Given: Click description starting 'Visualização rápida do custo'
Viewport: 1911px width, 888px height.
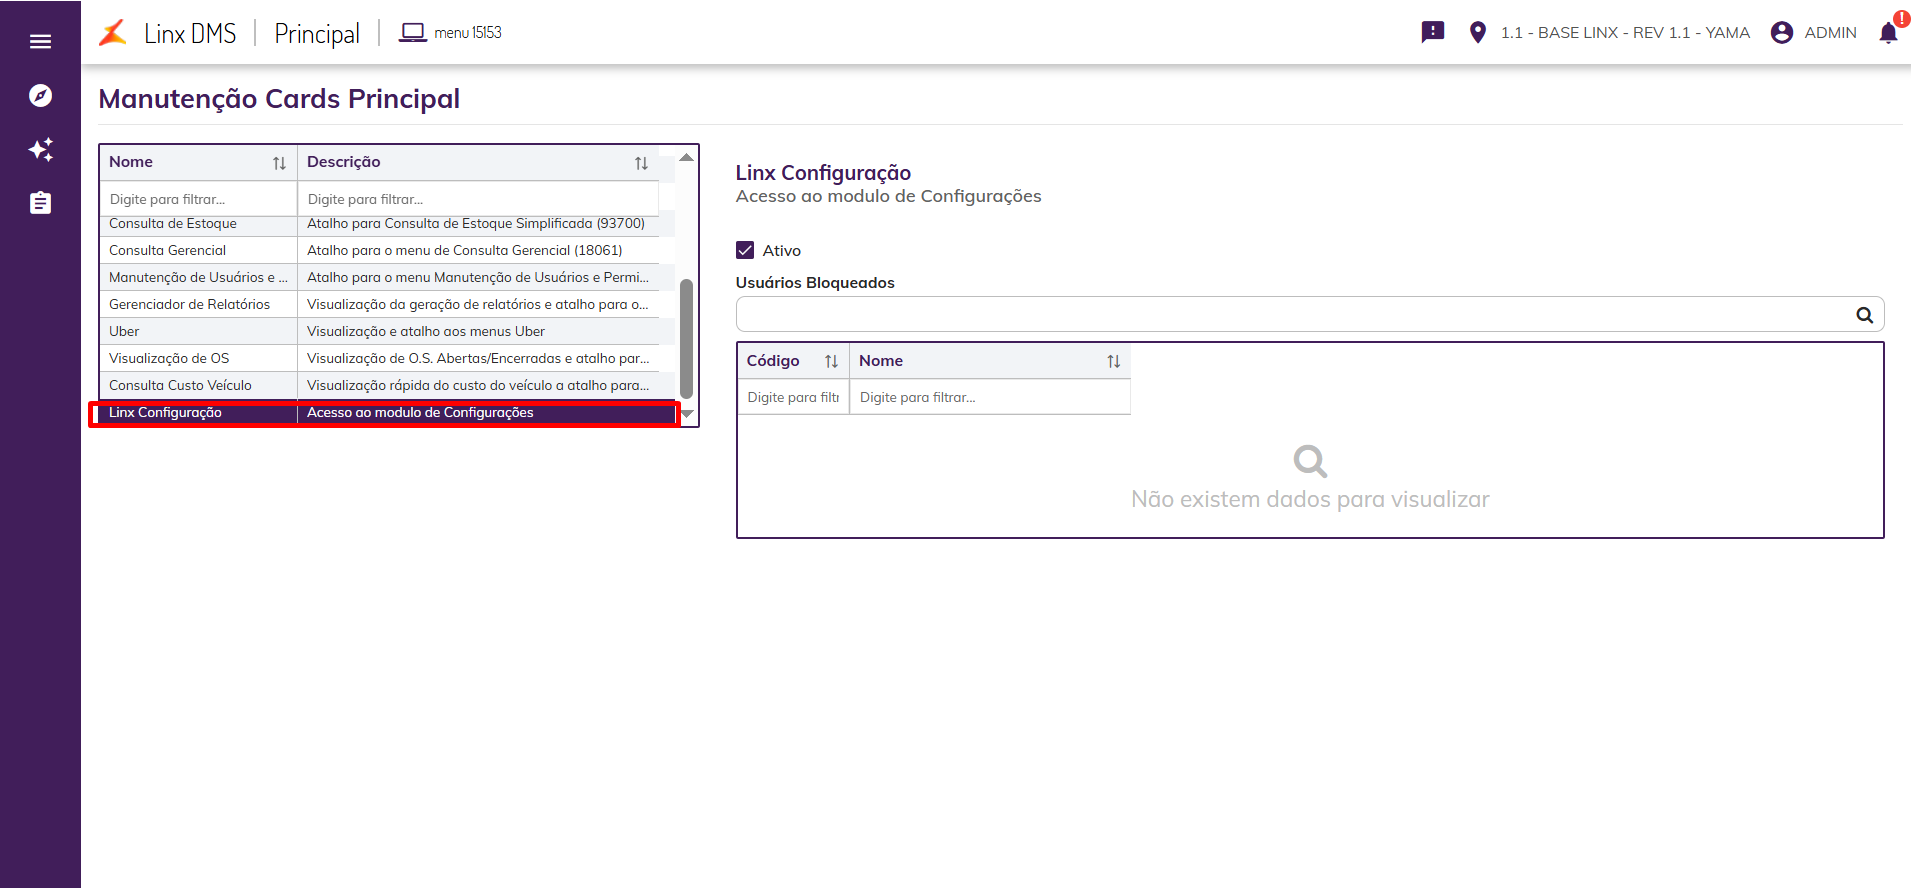Looking at the screenshot, I should (x=478, y=385).
